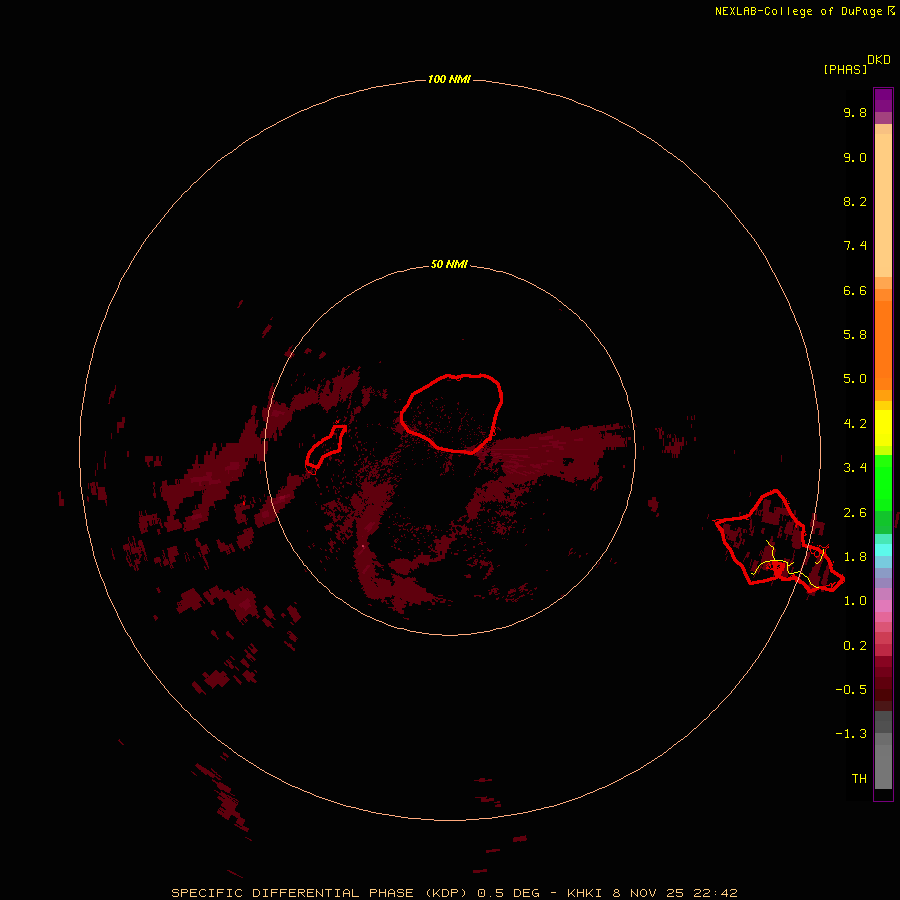The image size is (900, 900).
Task: Click the 4.2 value on the color scale
Action: [x=855, y=424]
